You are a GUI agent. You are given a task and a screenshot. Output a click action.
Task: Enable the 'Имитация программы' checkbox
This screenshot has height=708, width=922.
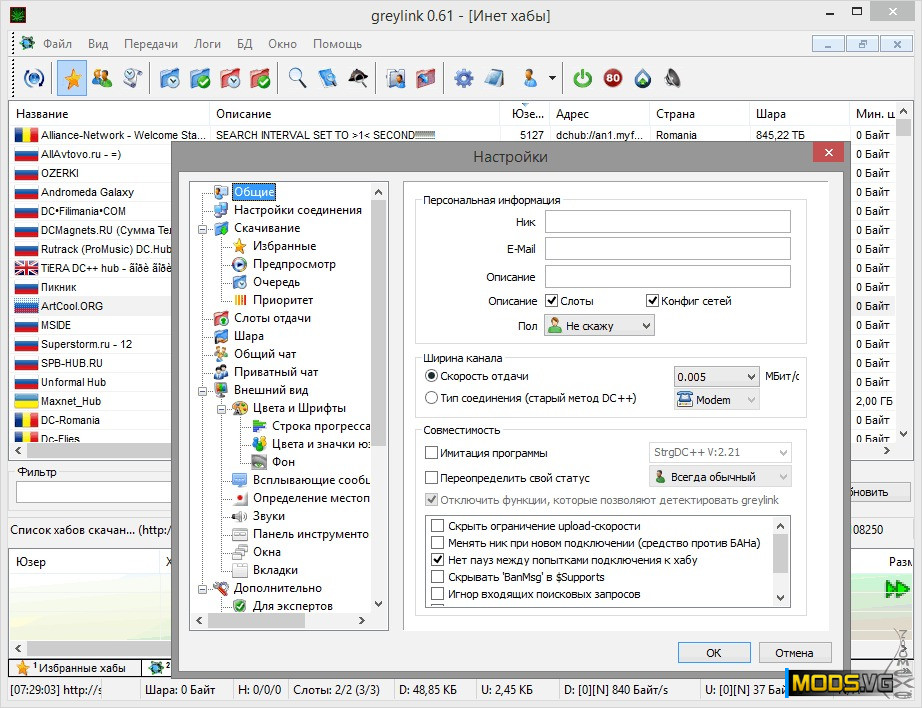tap(432, 453)
